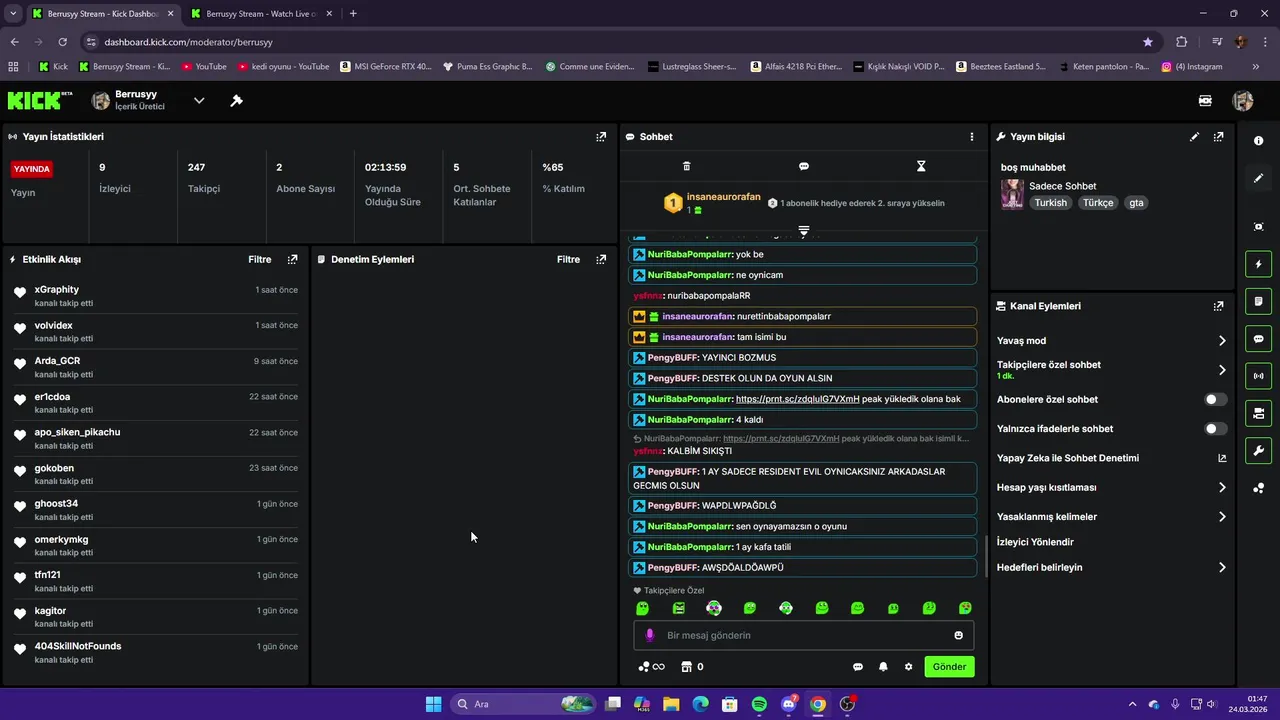Select the Türkçe tag chip
This screenshot has height=720, width=1280.
coord(1097,202)
